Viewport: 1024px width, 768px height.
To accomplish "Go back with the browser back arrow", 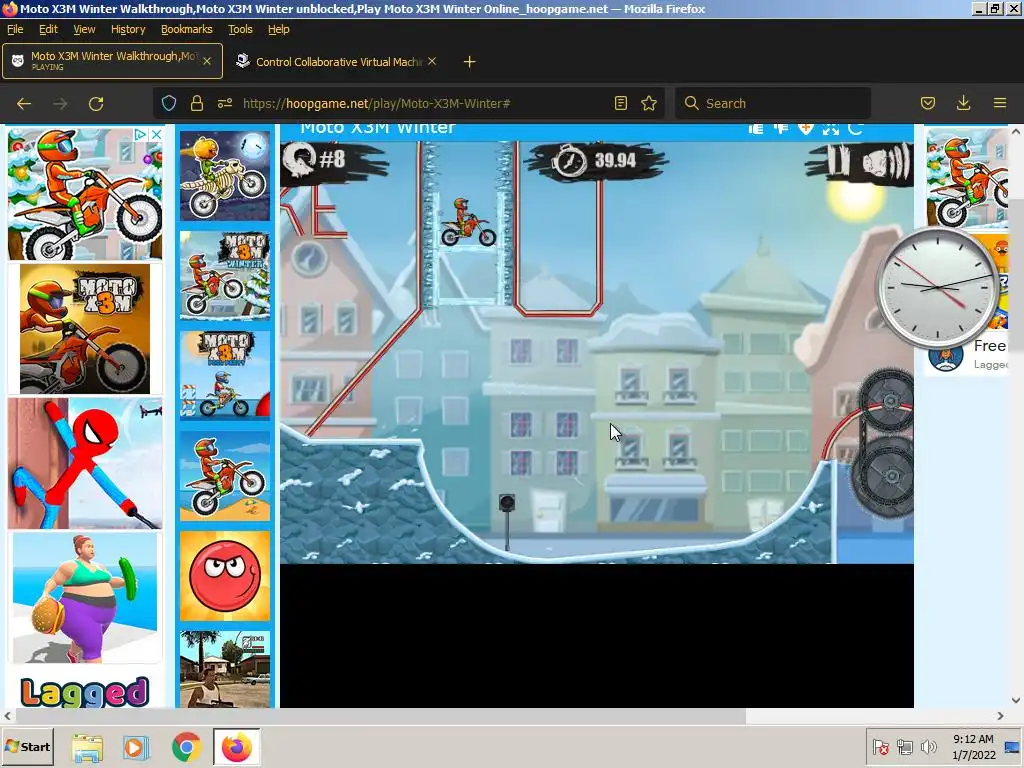I will pyautogui.click(x=24, y=103).
